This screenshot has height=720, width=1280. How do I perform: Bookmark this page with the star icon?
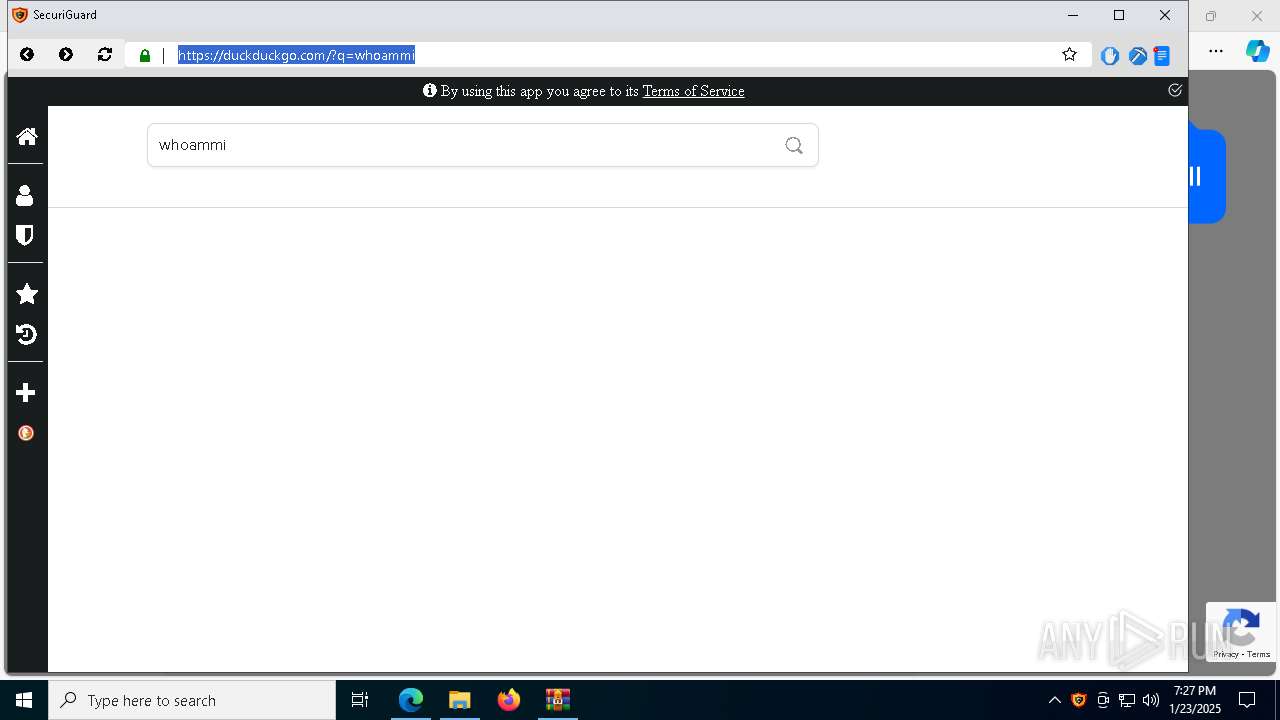[1069, 55]
